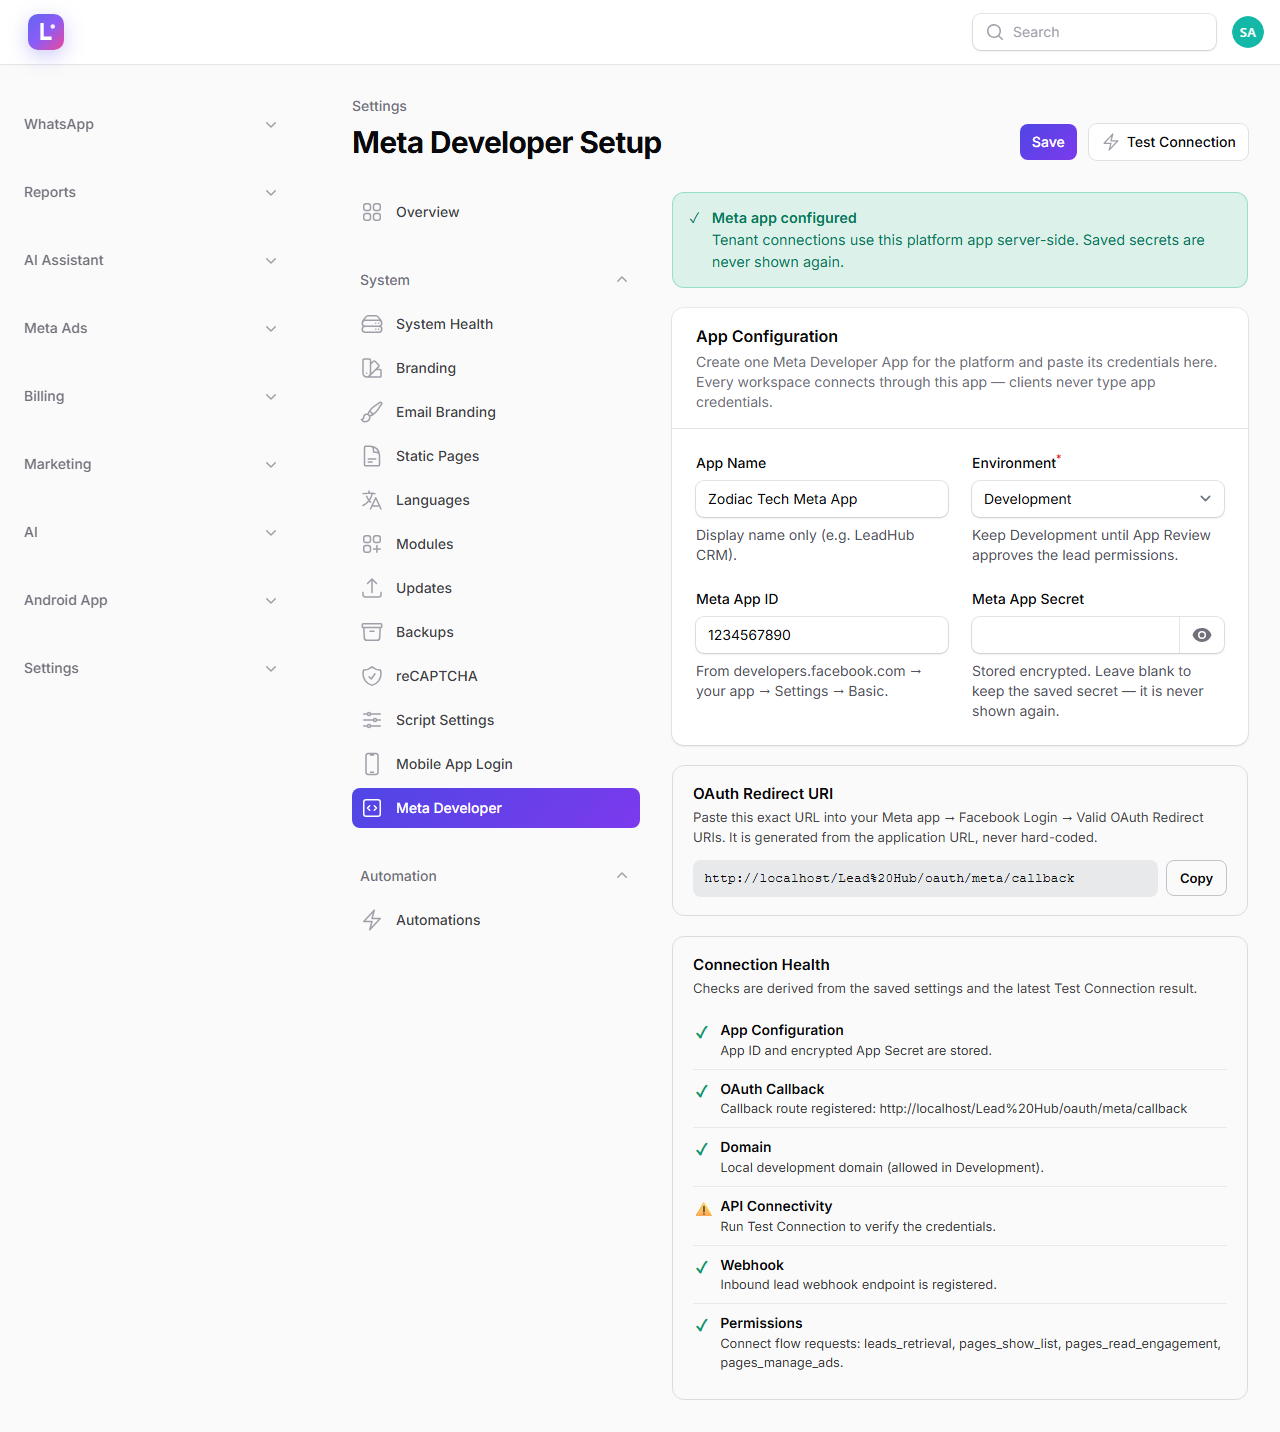Screen dimensions: 1280x1432
Task: Collapse the Automation settings group
Action: tap(496, 876)
